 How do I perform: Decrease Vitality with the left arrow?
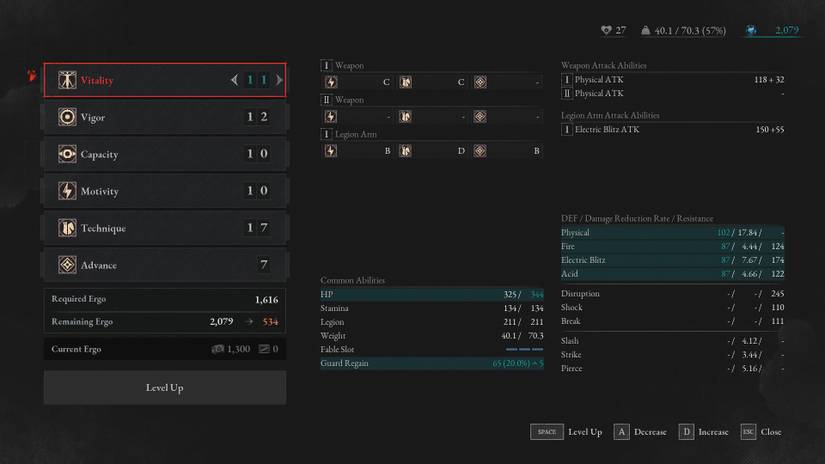[x=234, y=80]
